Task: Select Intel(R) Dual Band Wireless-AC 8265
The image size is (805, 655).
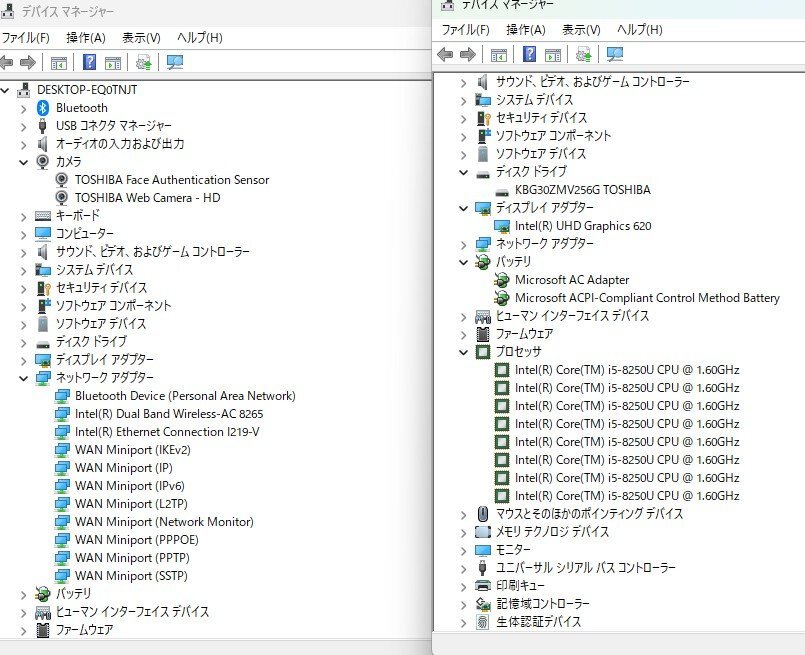Action: 169,414
